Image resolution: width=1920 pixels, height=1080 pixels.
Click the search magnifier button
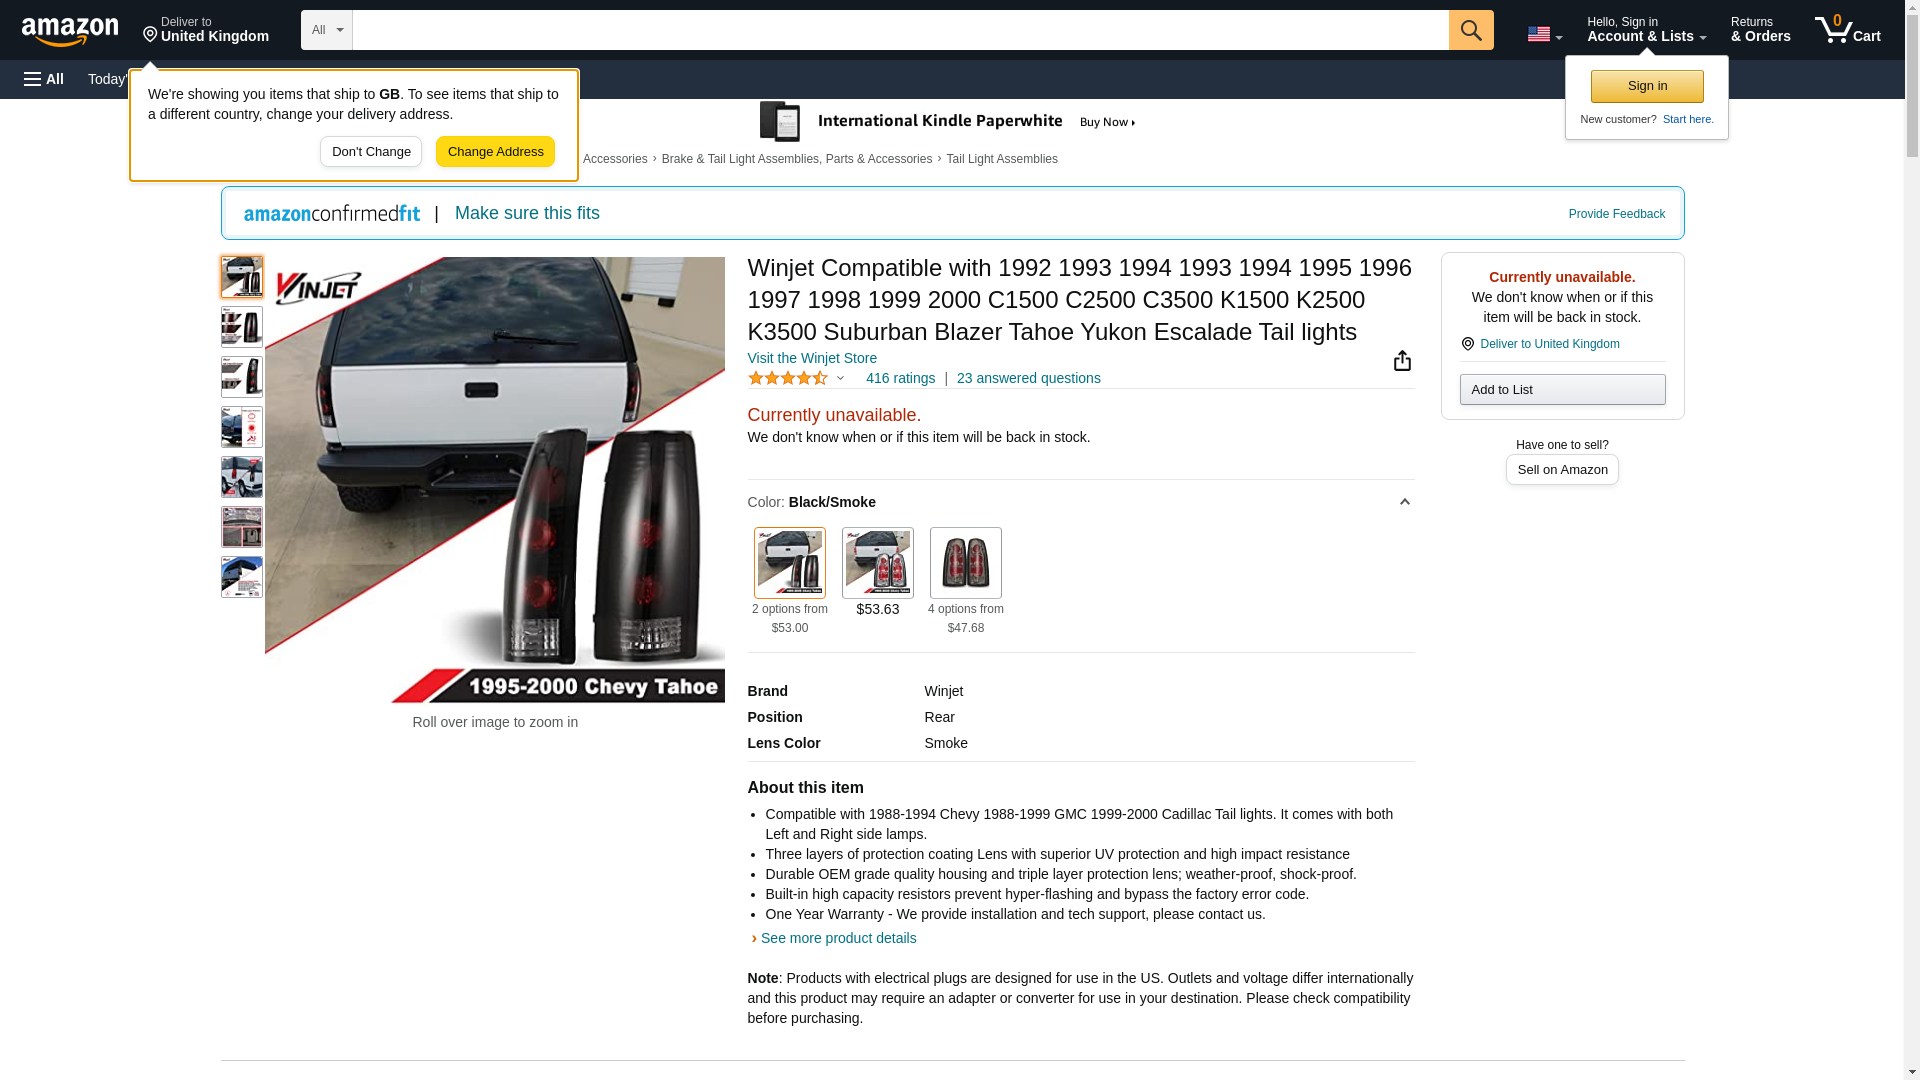click(x=1470, y=30)
